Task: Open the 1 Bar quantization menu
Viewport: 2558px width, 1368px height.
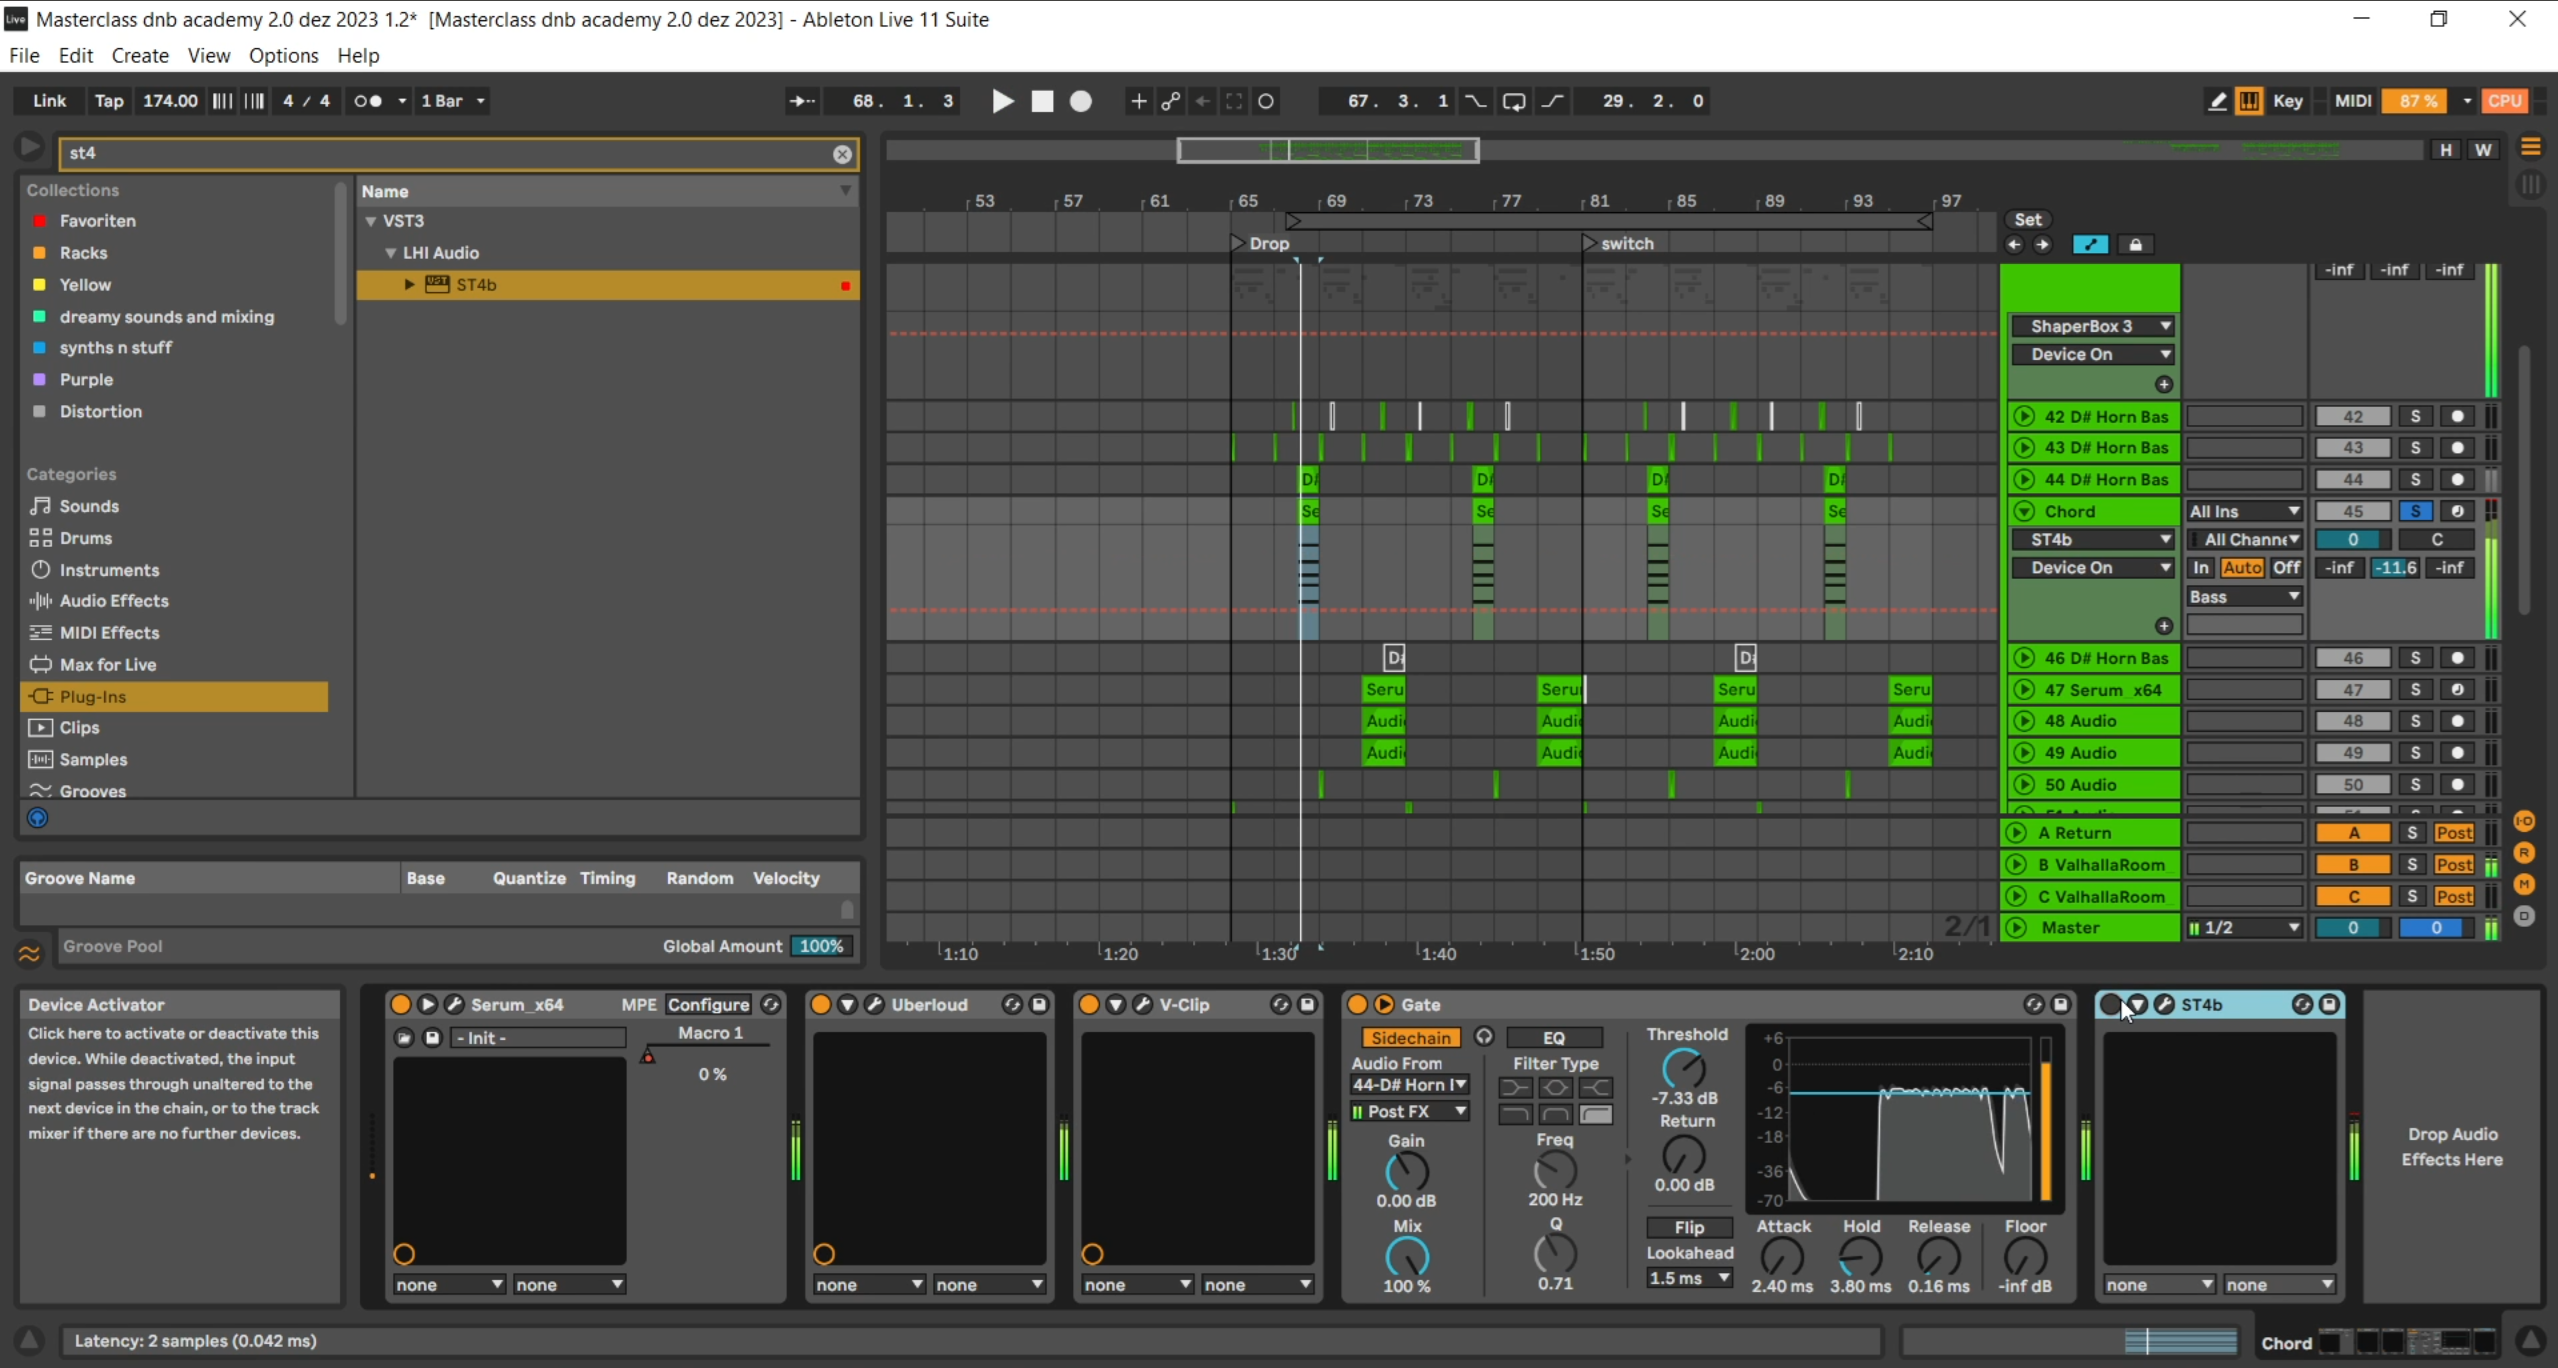Action: 453,101
